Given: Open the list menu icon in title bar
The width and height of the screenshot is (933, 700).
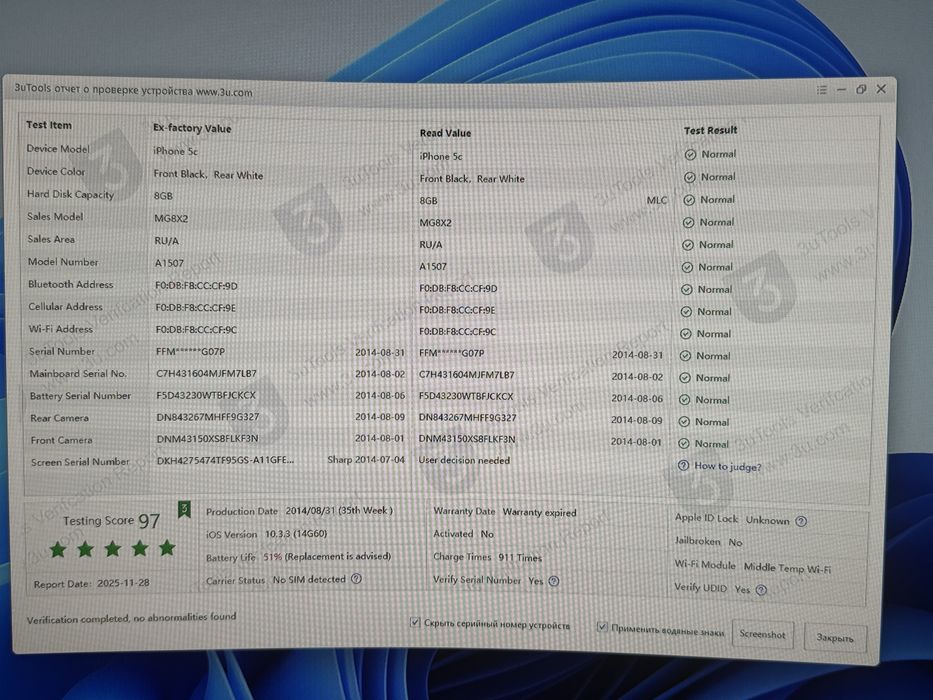Looking at the screenshot, I should (822, 90).
